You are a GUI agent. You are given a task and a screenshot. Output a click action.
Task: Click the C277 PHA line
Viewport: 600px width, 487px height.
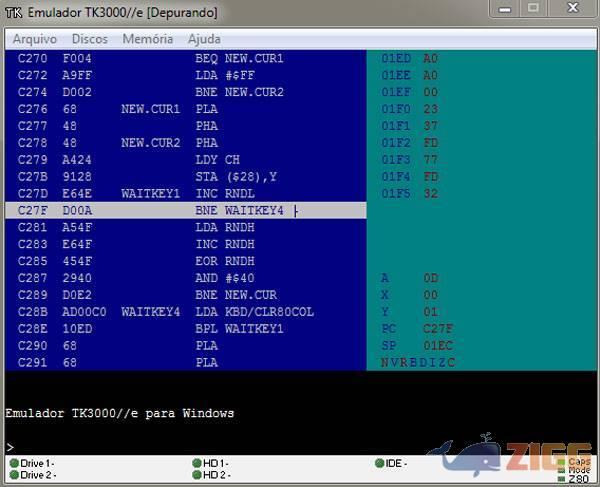(186, 126)
